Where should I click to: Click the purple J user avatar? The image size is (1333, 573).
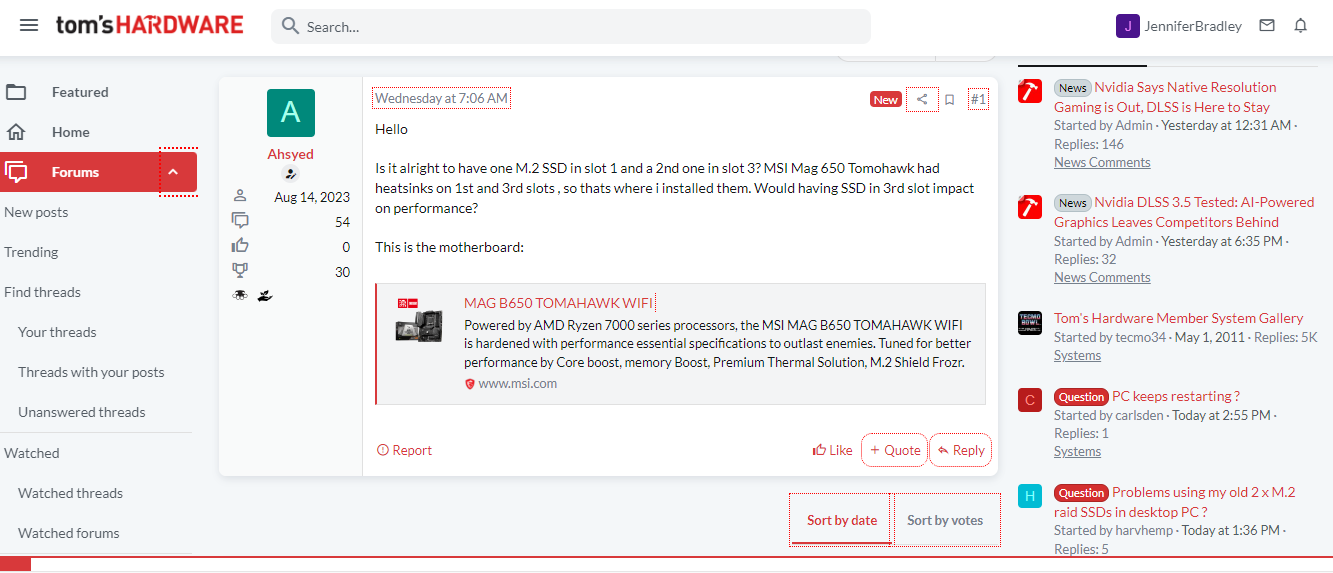(x=1127, y=26)
